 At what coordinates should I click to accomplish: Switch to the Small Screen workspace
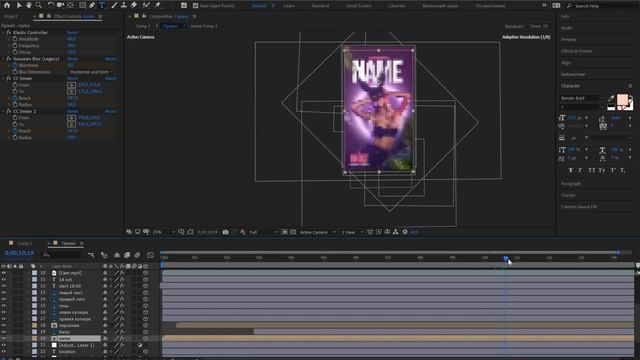pyautogui.click(x=359, y=6)
